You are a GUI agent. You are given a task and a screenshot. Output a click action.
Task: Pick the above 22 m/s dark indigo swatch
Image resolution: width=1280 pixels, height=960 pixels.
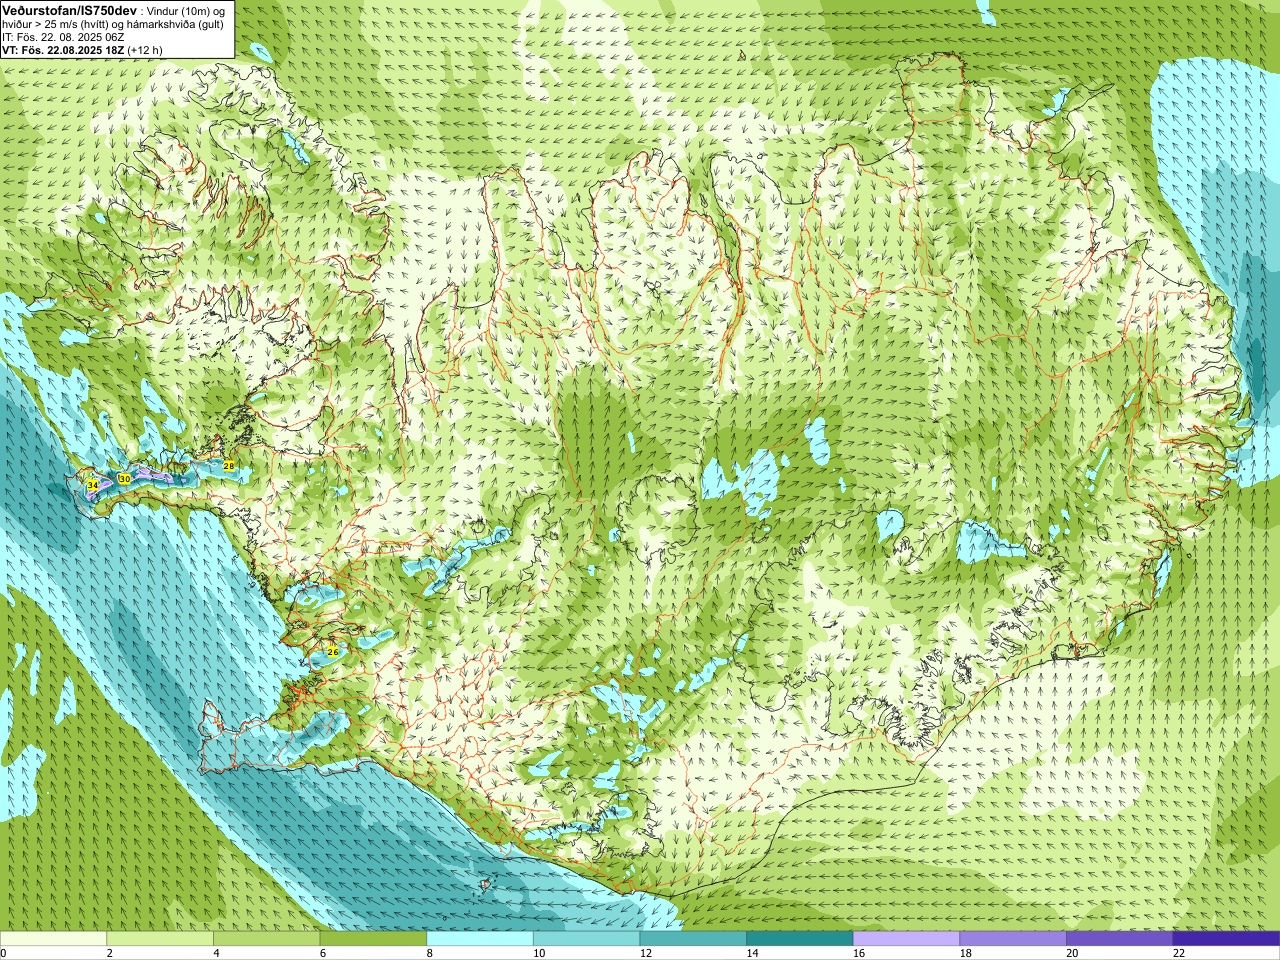click(1226, 939)
